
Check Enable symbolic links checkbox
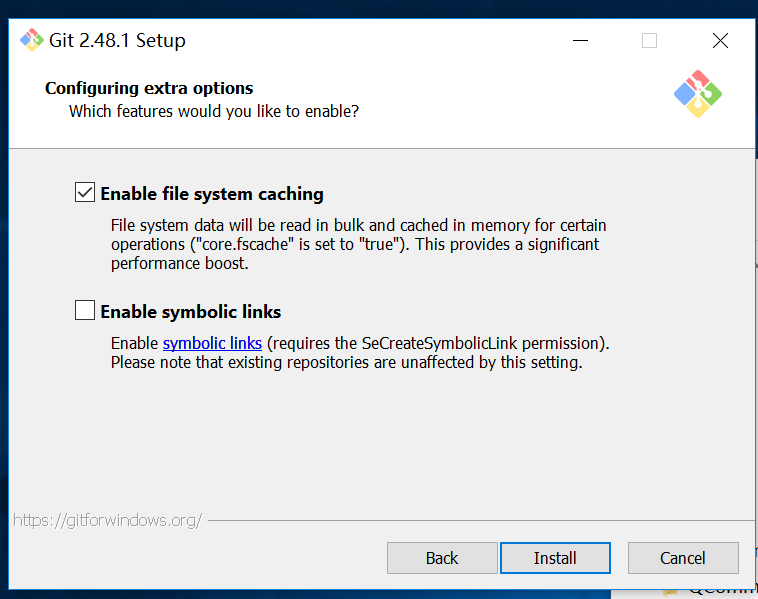click(x=85, y=310)
